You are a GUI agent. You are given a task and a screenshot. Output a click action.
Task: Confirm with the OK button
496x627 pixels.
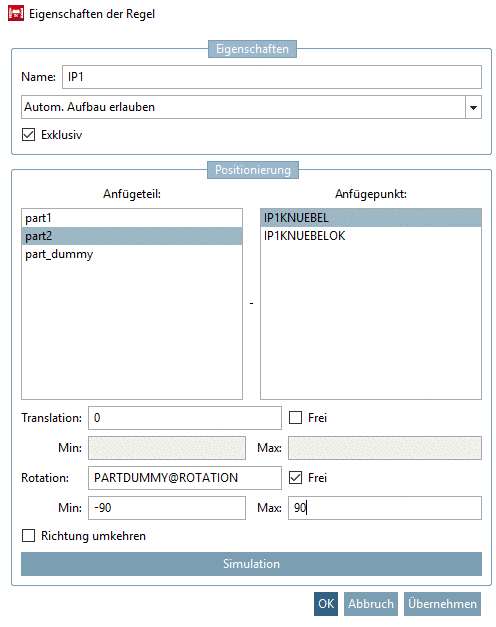click(326, 604)
